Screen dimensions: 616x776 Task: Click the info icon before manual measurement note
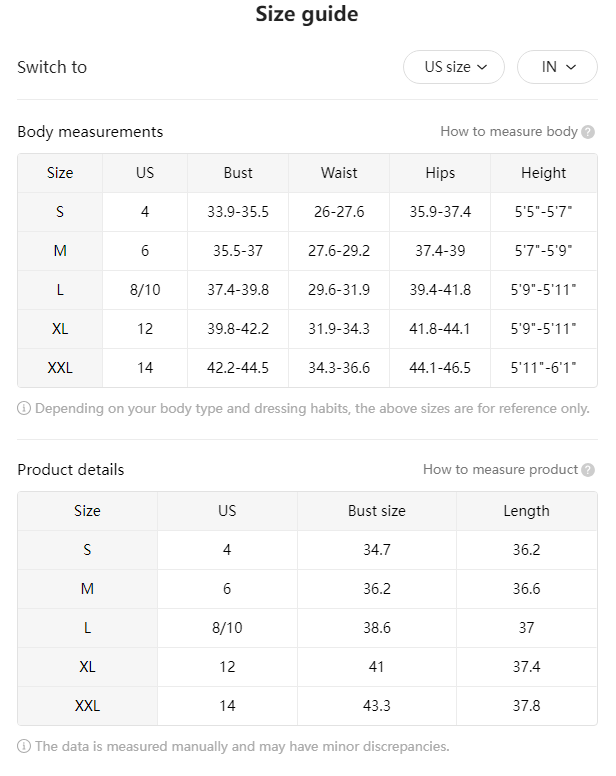(x=24, y=746)
